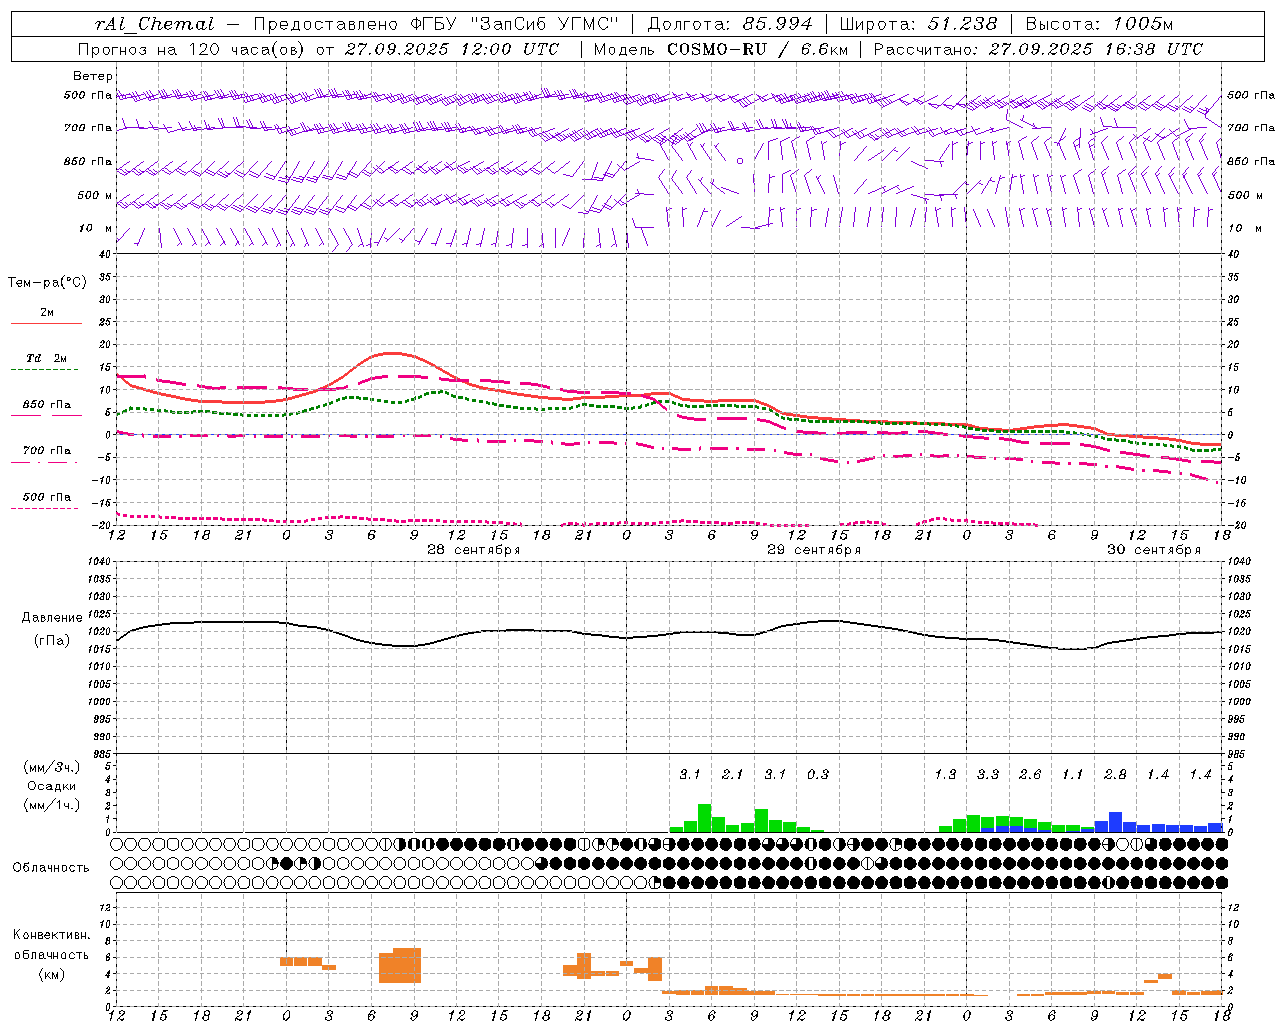Click the tallest green precipitation bar

[704, 818]
